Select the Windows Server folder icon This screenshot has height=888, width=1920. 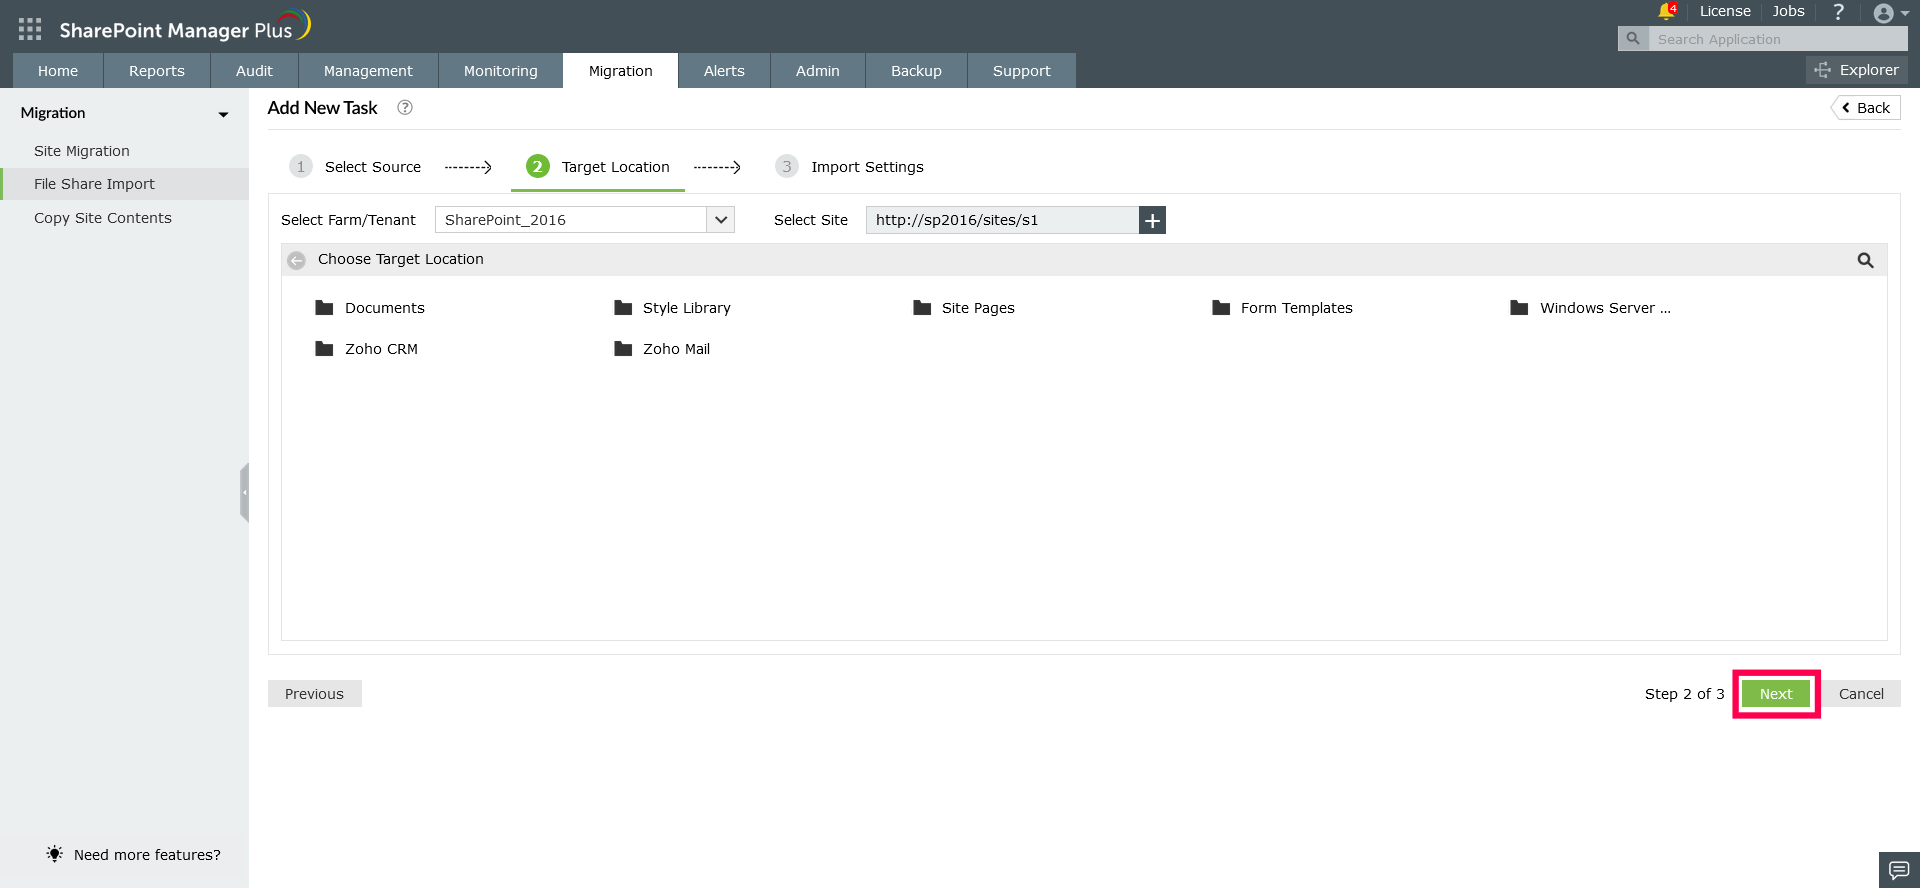[x=1519, y=308]
